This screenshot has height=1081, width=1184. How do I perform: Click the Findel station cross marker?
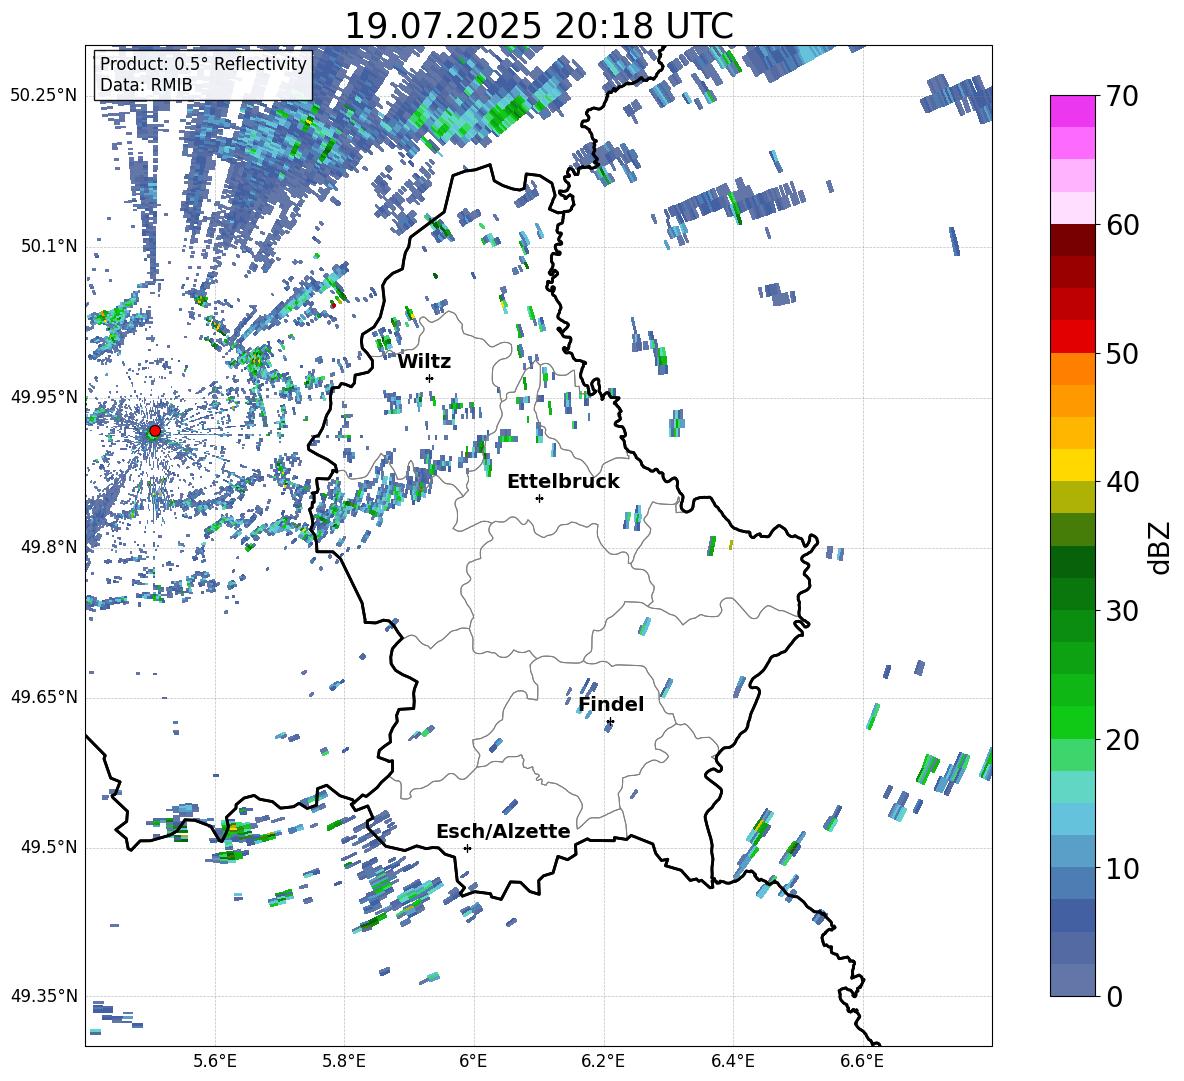(610, 722)
